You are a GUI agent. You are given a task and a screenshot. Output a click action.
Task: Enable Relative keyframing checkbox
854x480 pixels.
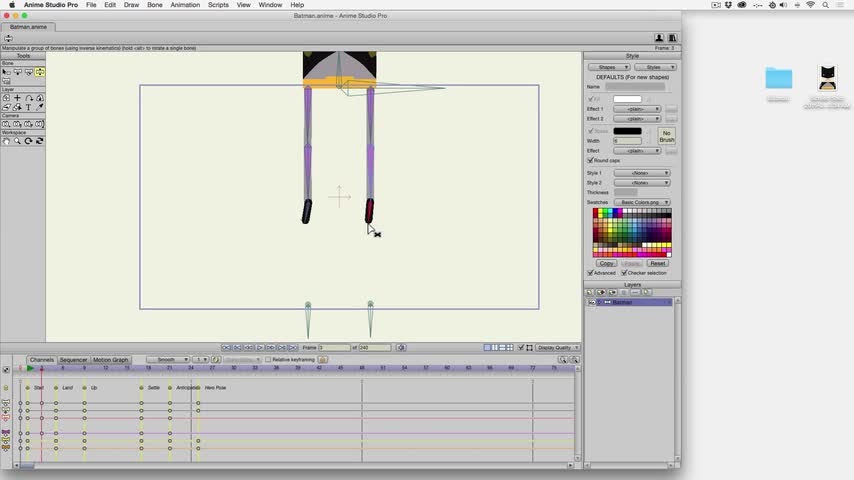click(268, 360)
